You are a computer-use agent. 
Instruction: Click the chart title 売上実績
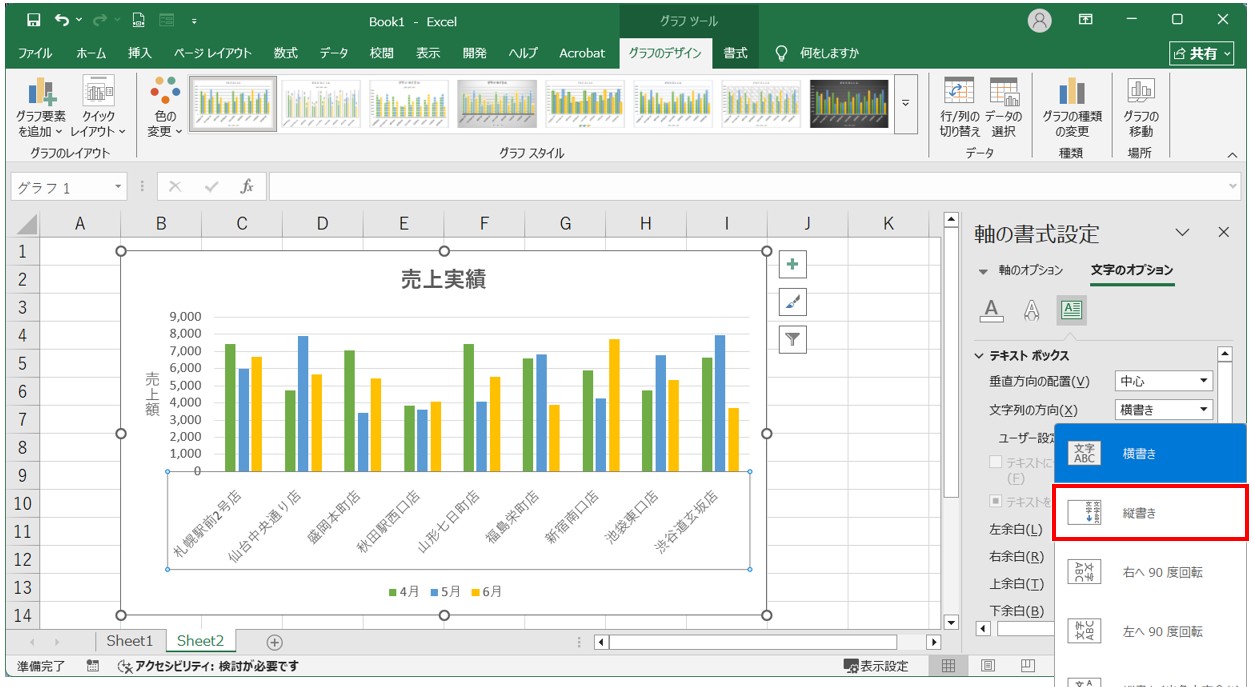click(x=443, y=280)
